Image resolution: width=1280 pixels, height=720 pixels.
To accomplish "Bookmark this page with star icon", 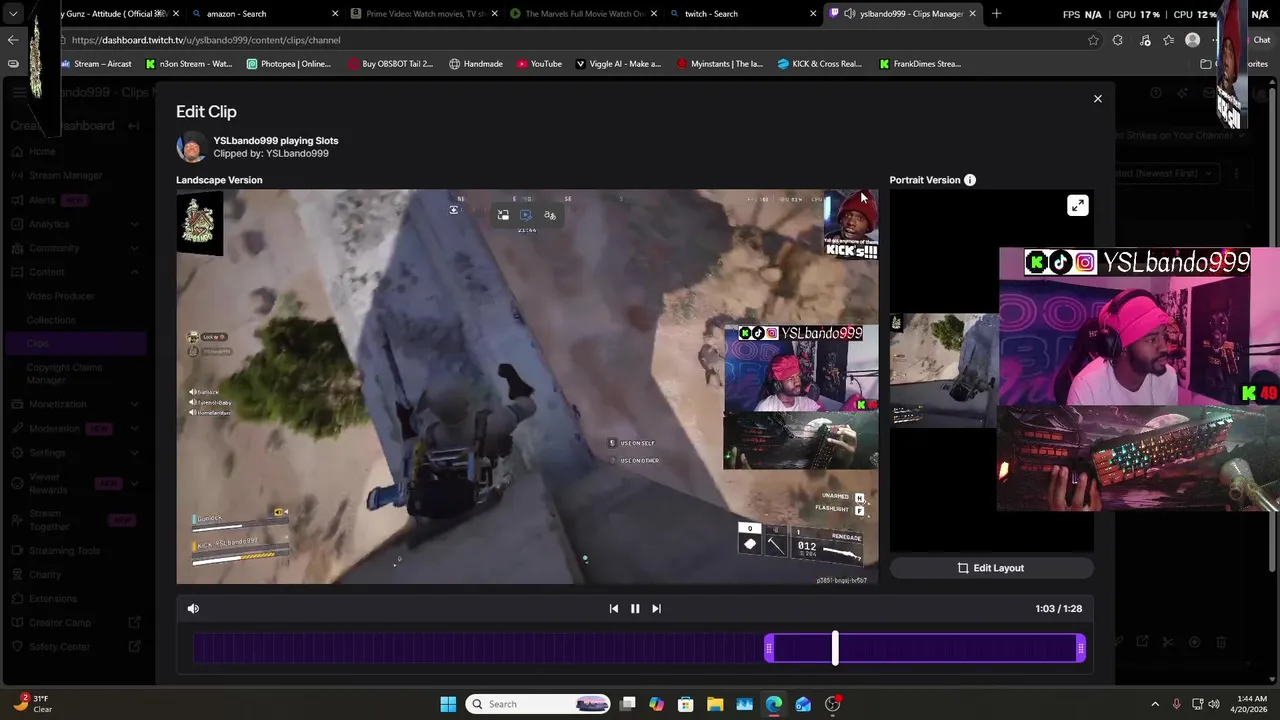I will 1093,40.
